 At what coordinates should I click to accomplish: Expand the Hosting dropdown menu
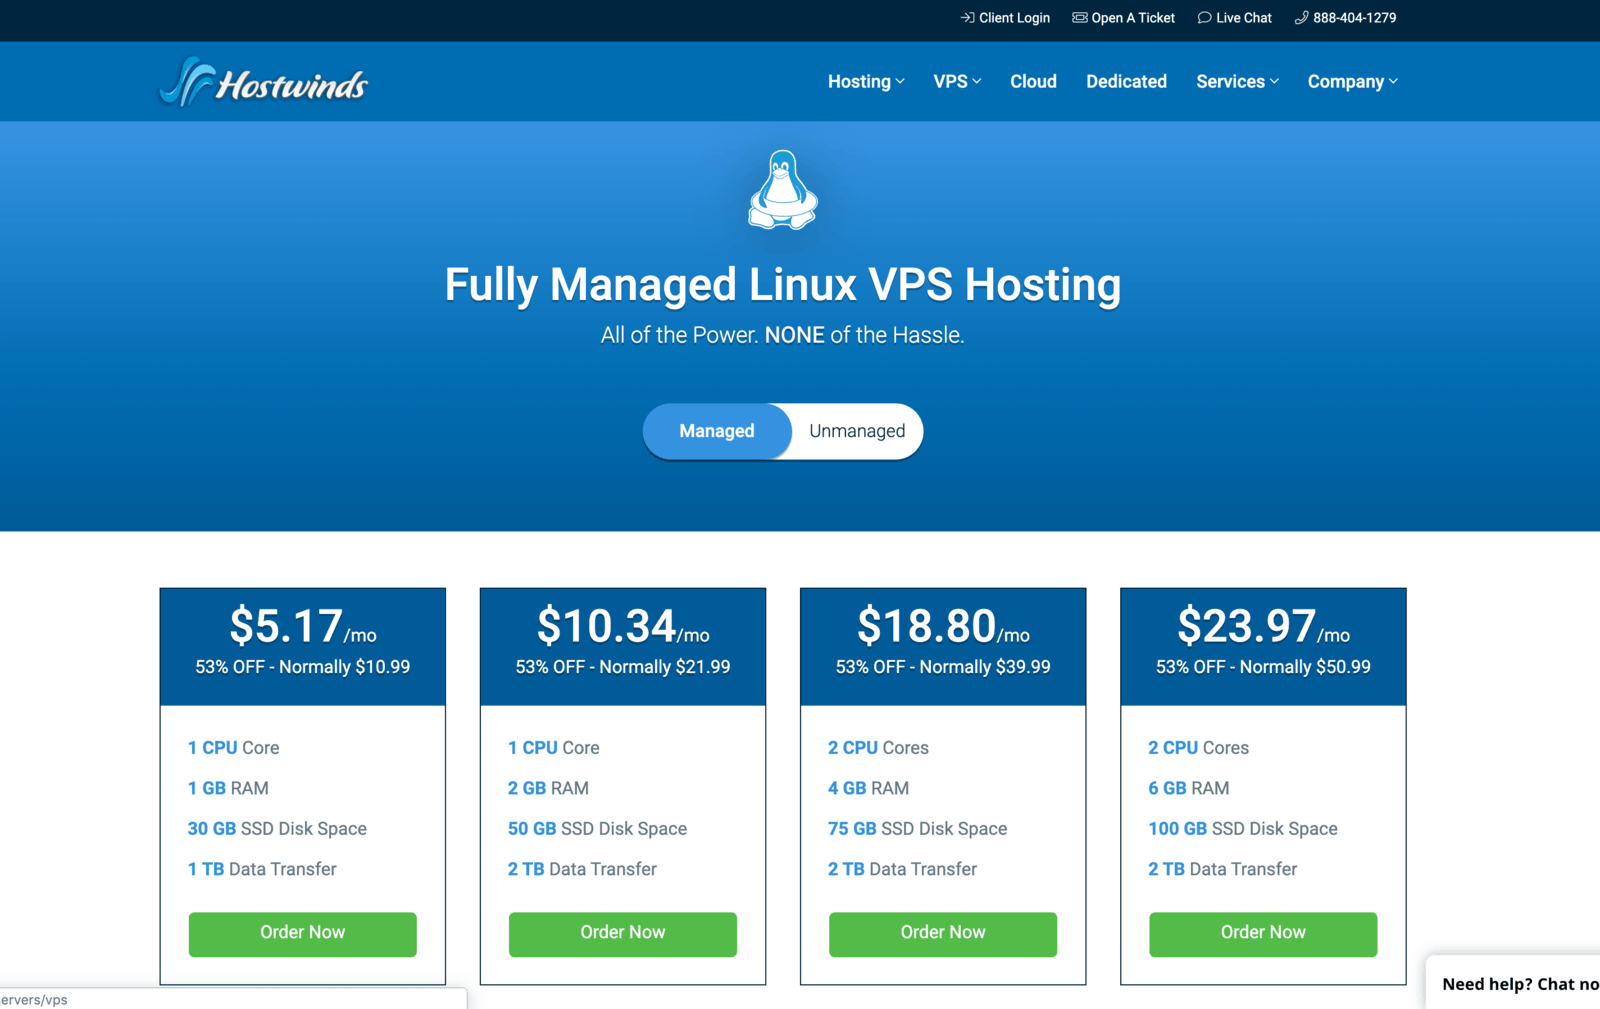point(866,82)
